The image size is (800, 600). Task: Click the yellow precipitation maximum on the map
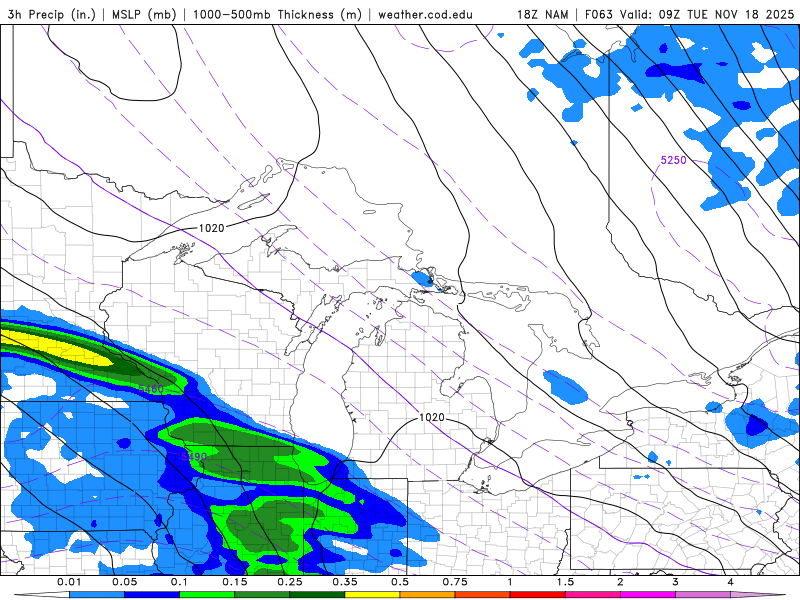[56, 349]
